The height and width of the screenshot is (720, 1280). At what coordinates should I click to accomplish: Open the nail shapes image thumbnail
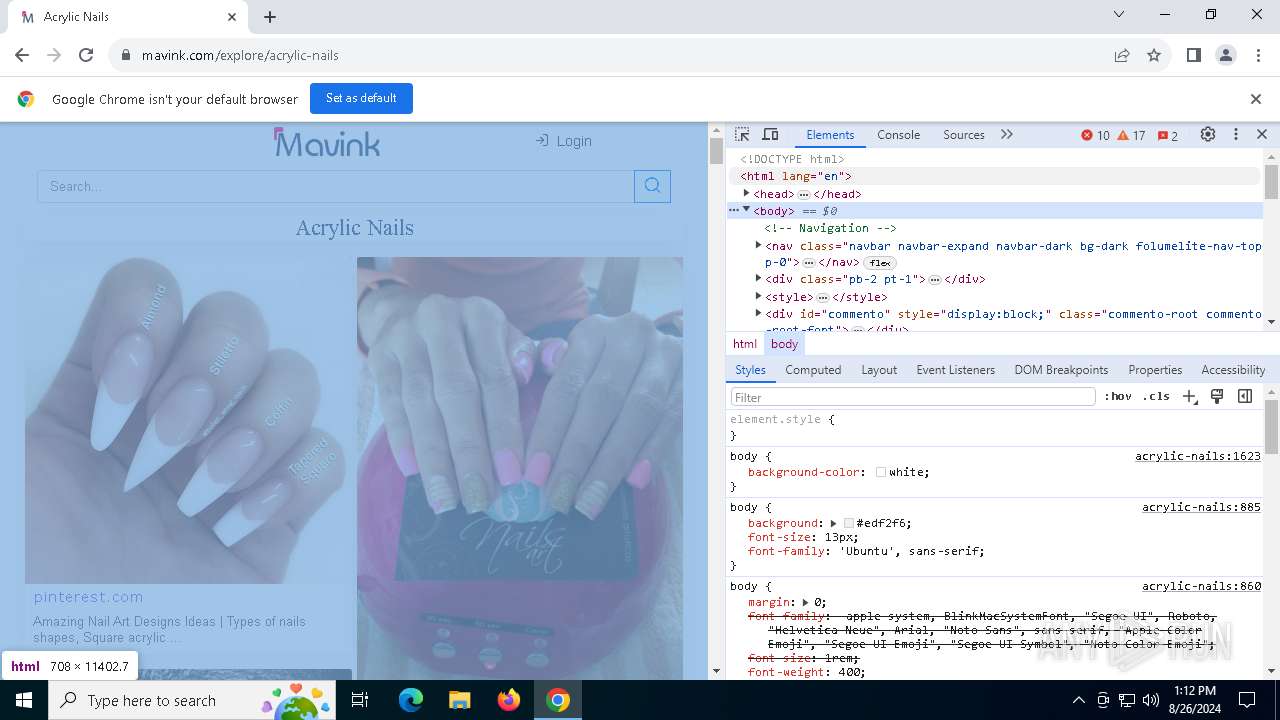188,420
